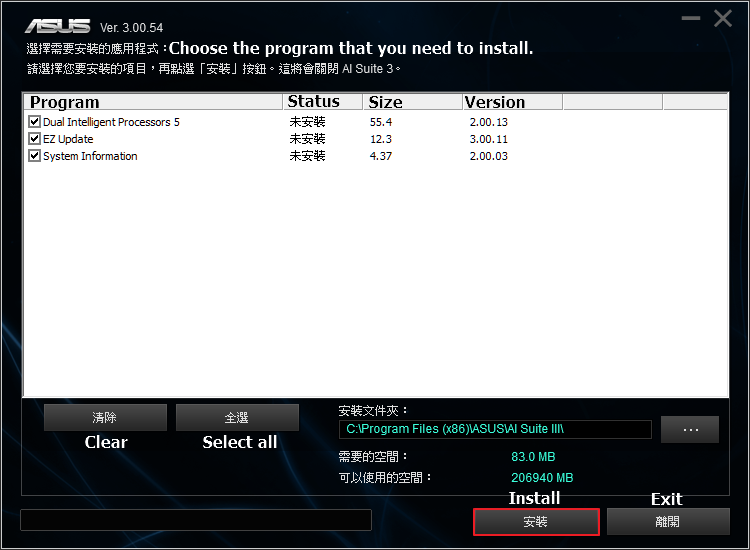Click the 離開 (Exit) button
Viewport: 750px width, 550px height.
(668, 522)
